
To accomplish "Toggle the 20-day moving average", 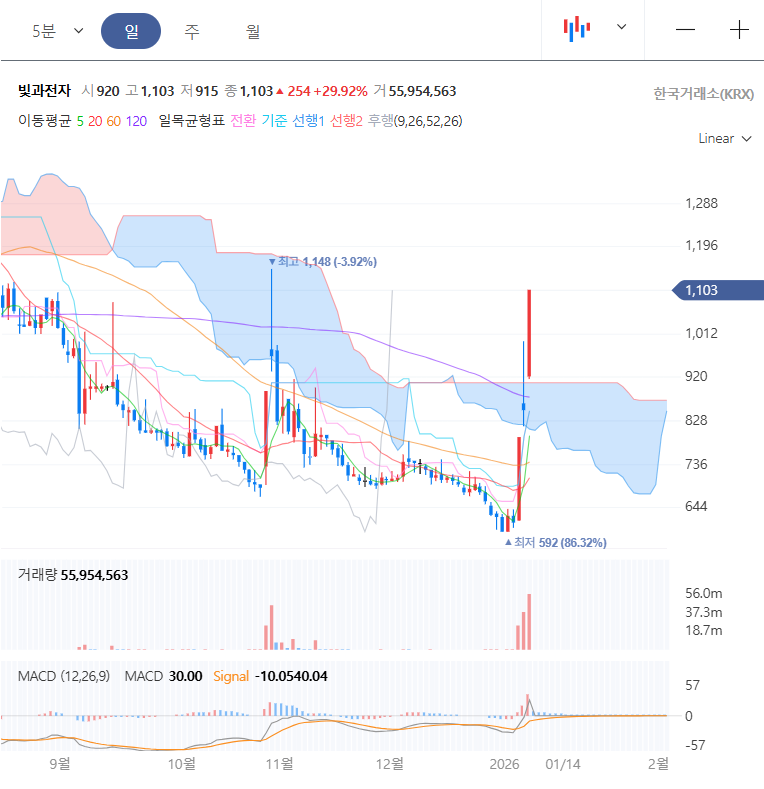I will [x=95, y=121].
